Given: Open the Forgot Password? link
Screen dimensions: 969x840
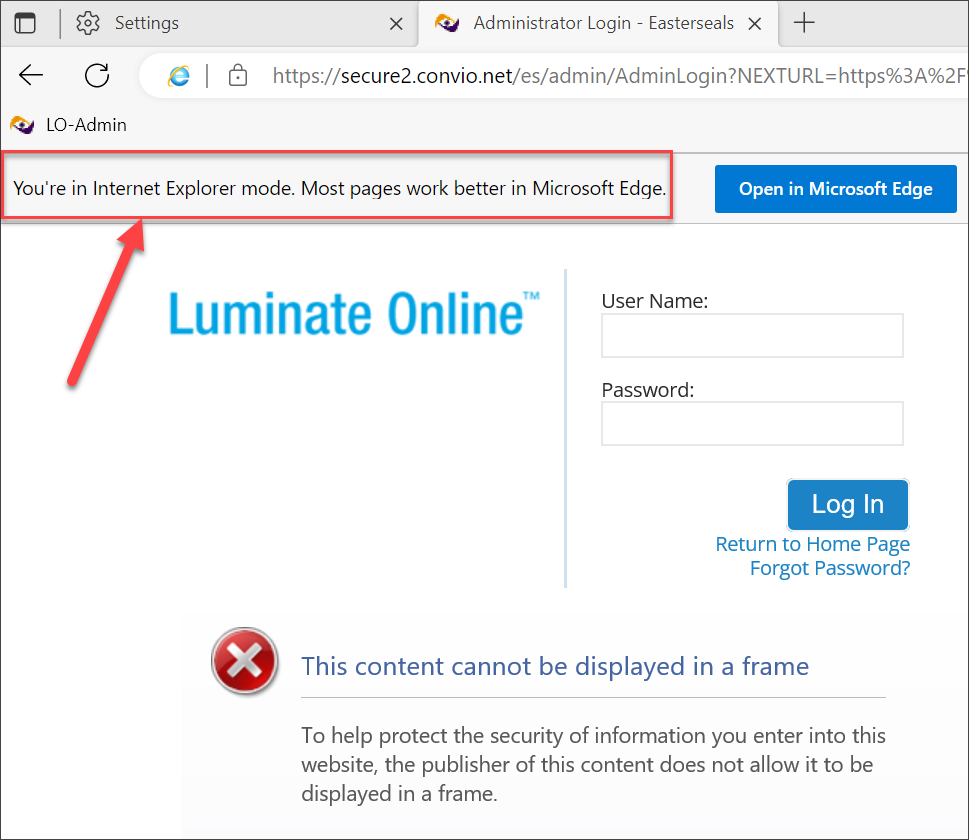Looking at the screenshot, I should pos(830,568).
